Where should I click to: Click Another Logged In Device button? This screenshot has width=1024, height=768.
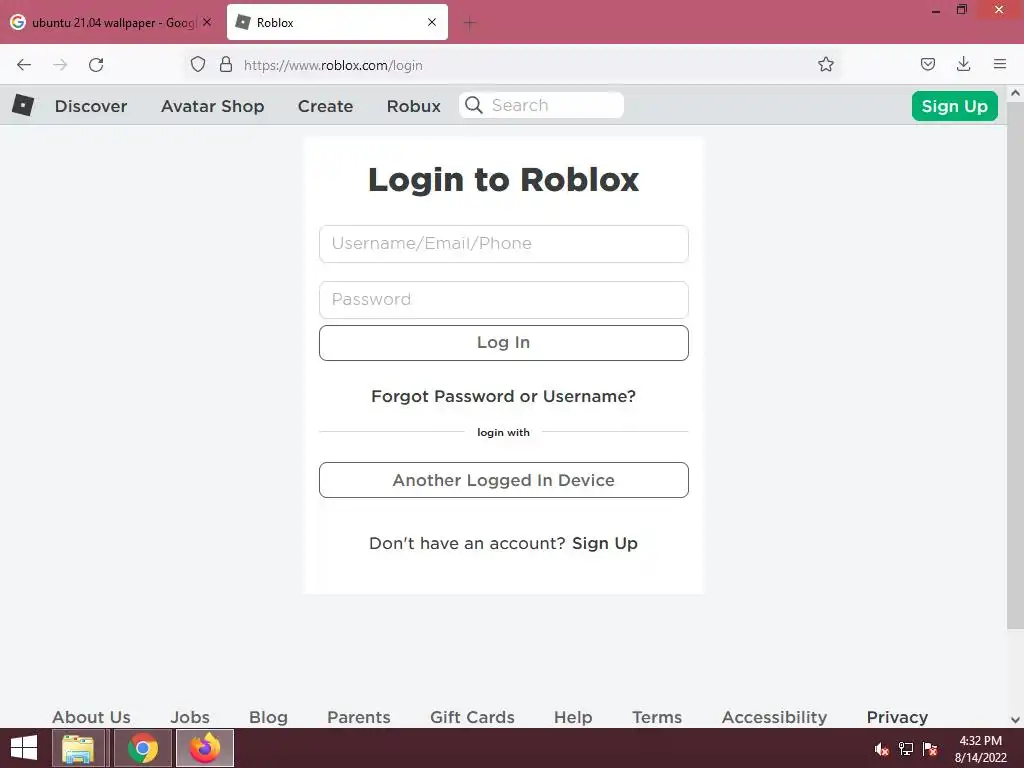(x=504, y=480)
